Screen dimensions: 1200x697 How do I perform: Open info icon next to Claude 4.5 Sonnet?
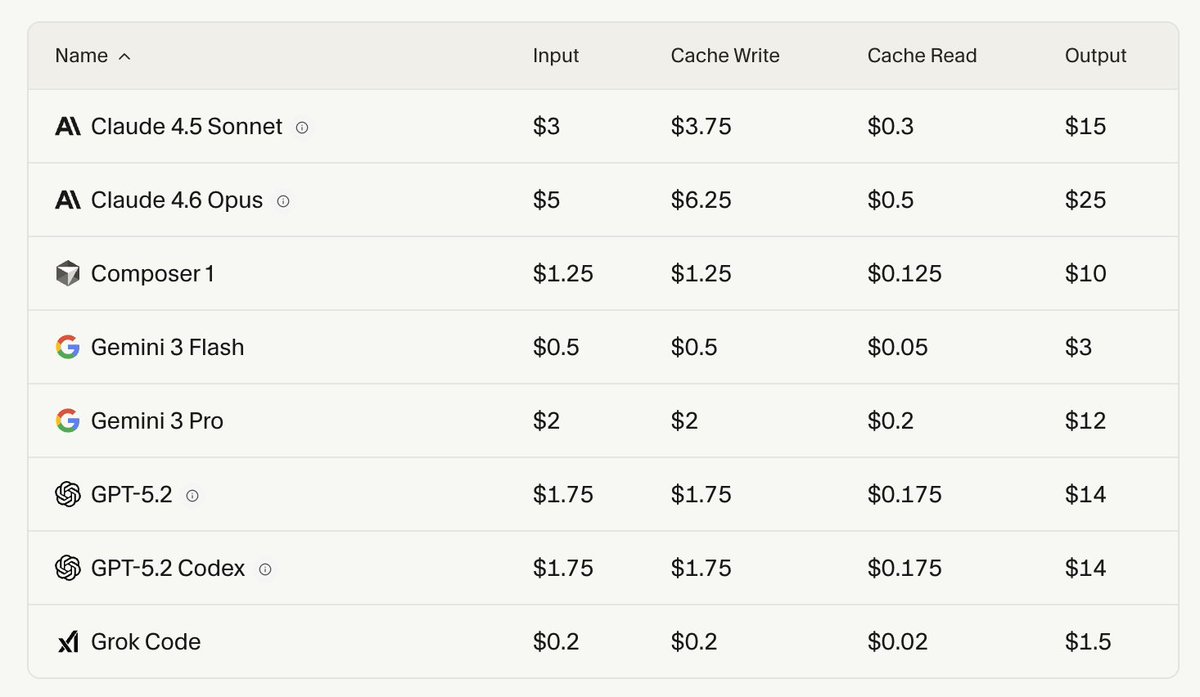[302, 128]
